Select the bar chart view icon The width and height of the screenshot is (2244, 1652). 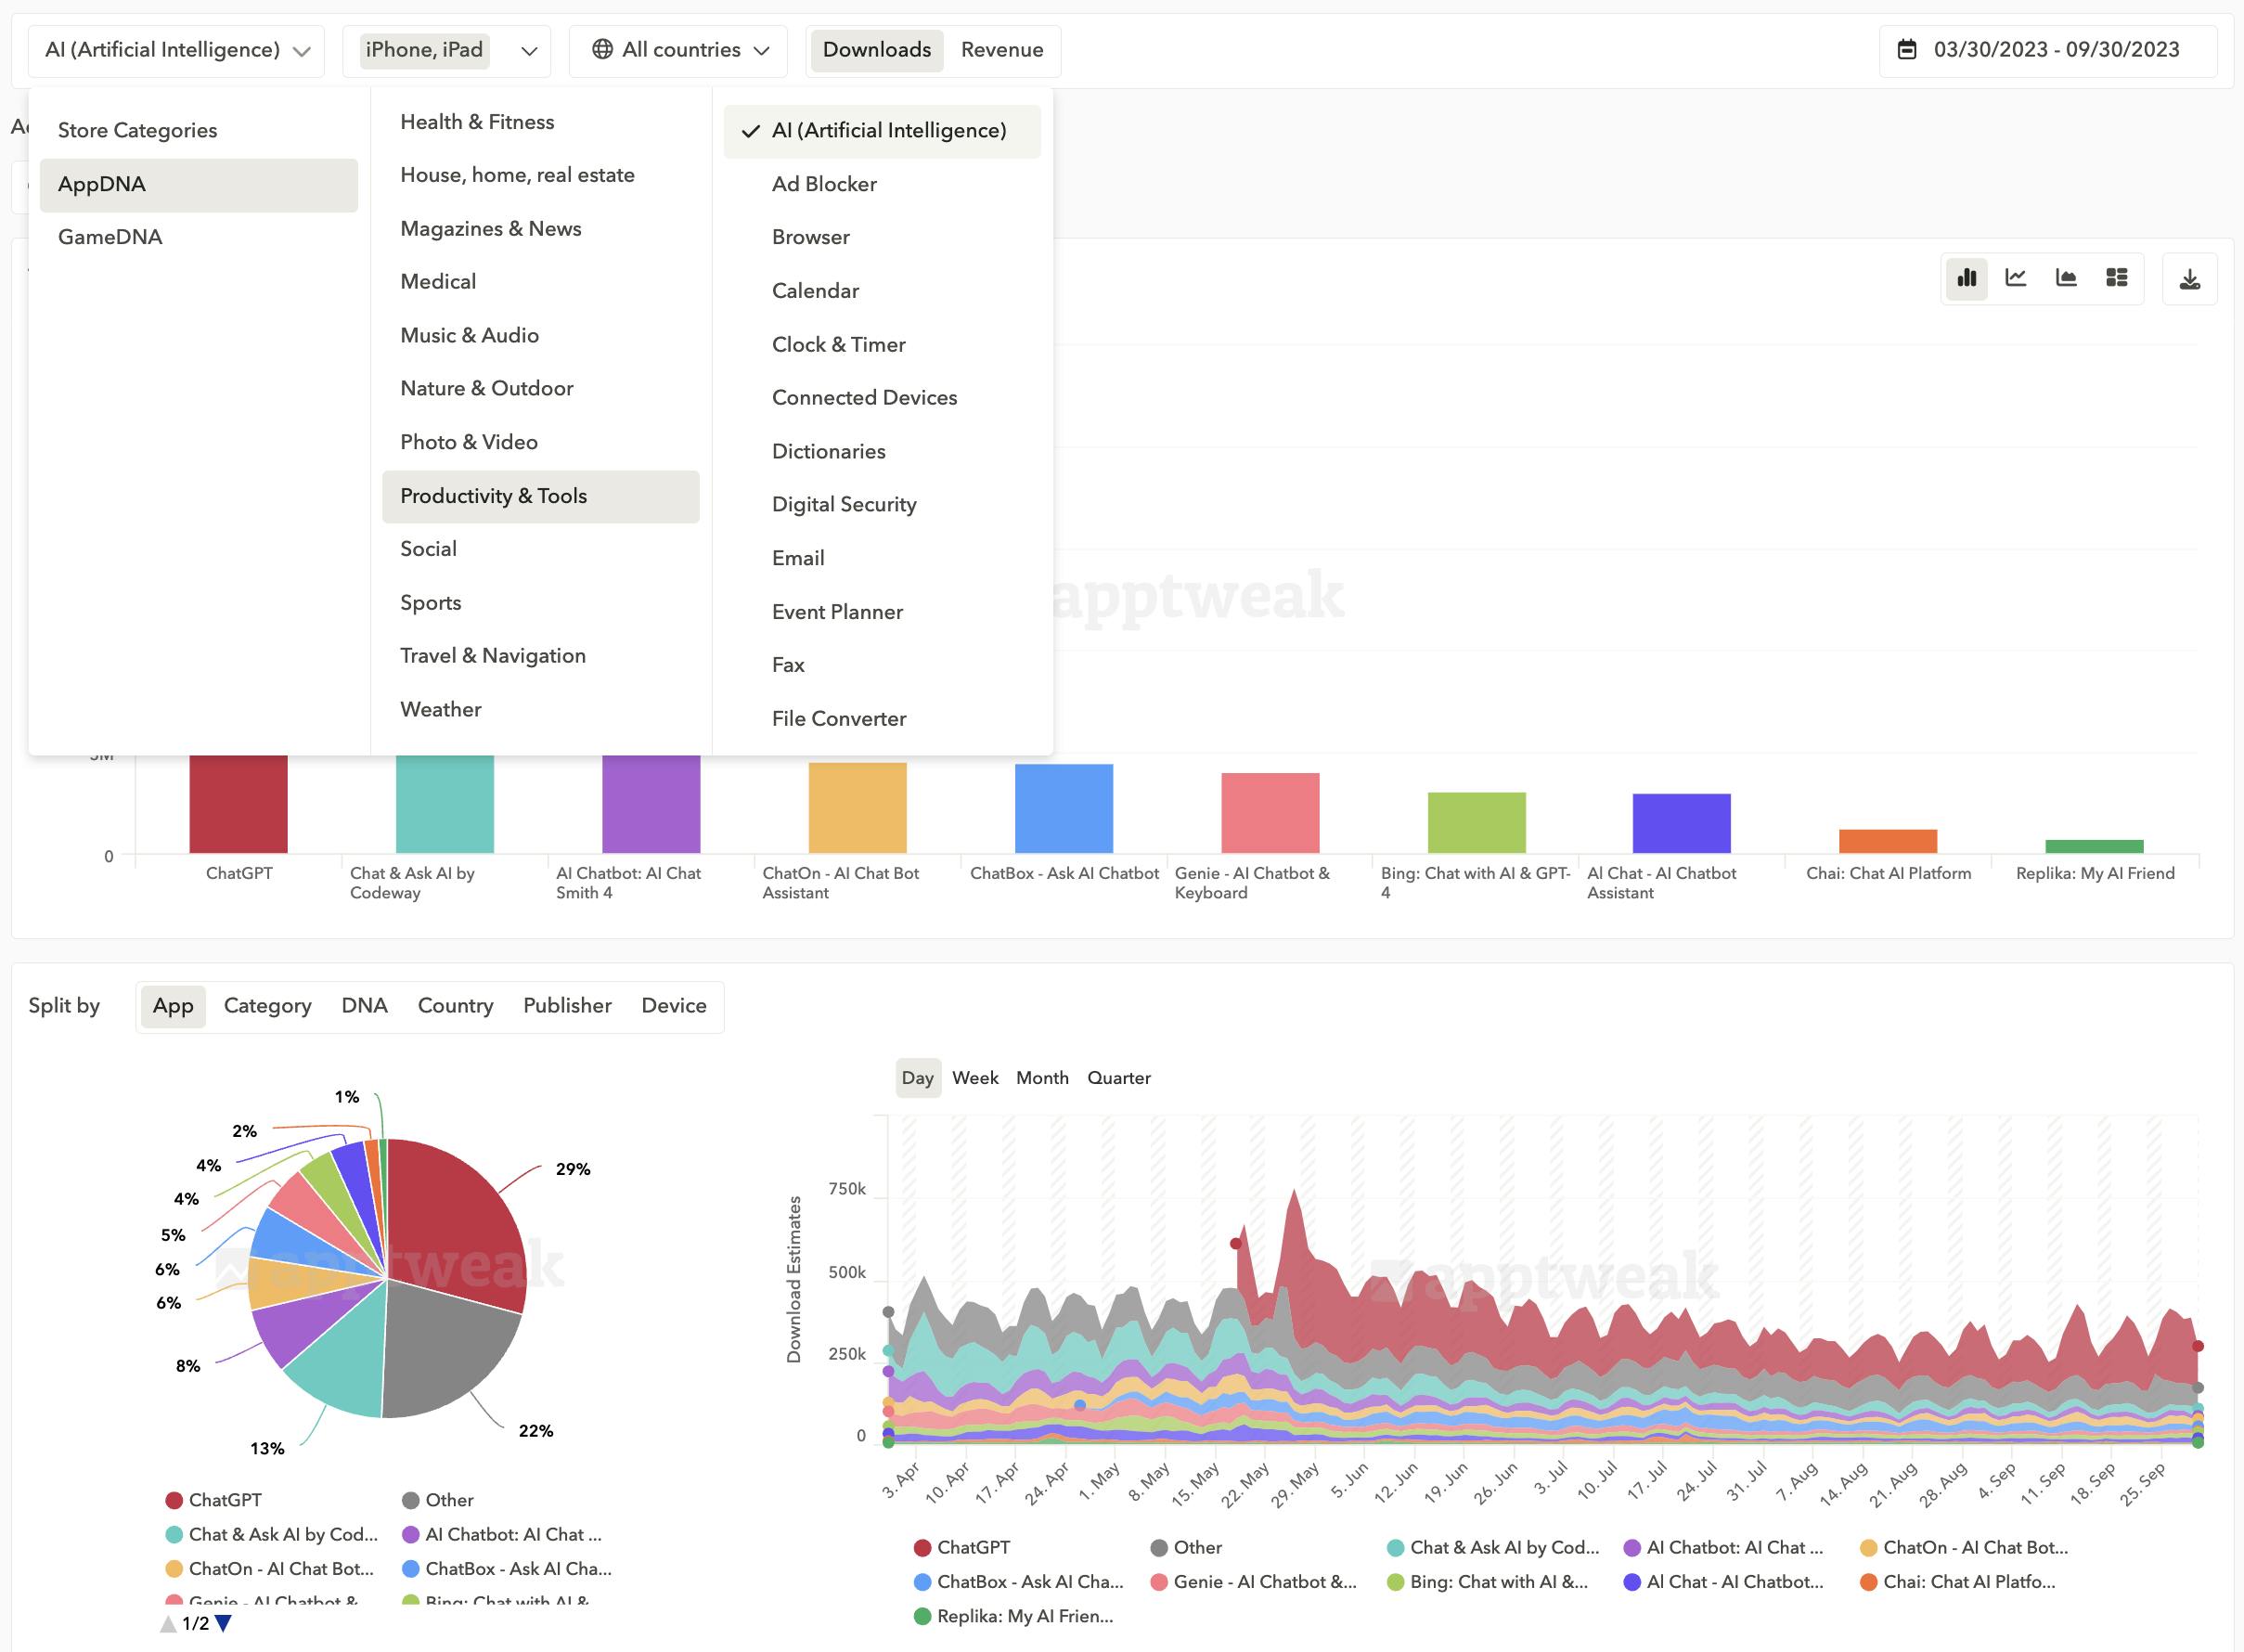1966,279
